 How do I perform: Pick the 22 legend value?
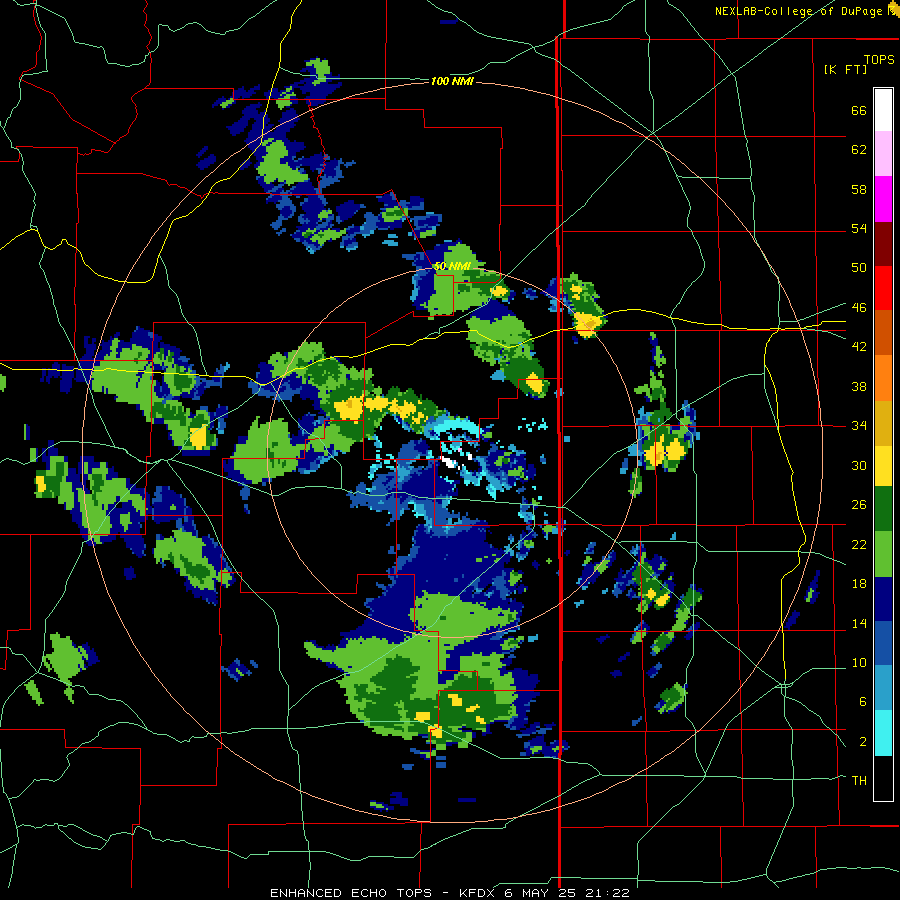[859, 544]
